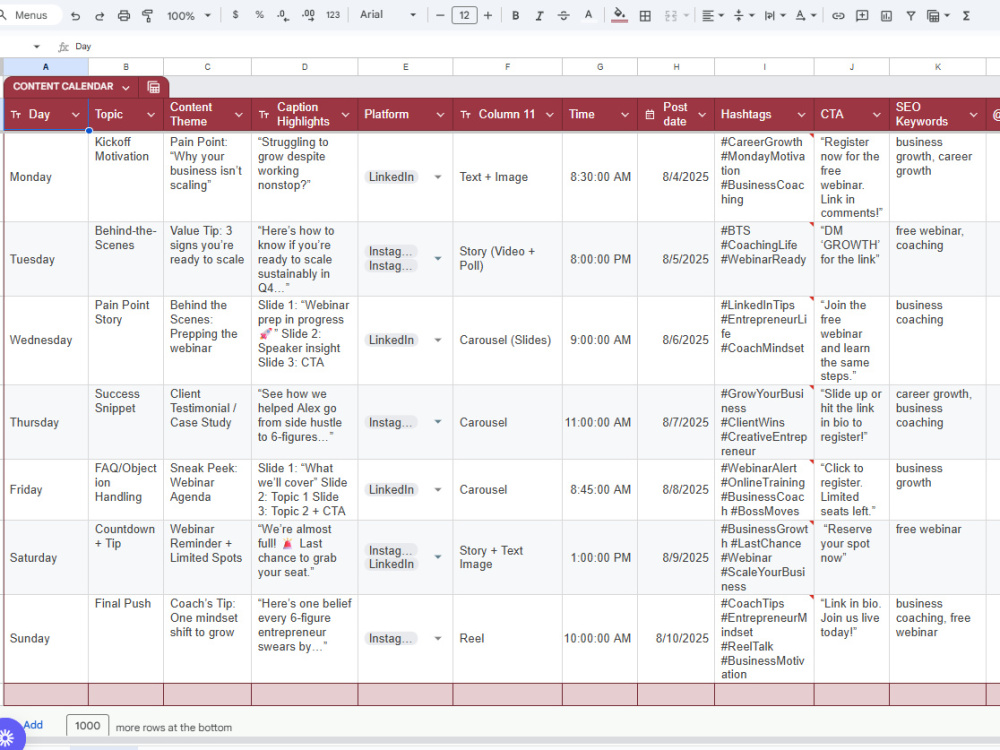
Task: Select column F header
Action: click(x=507, y=67)
